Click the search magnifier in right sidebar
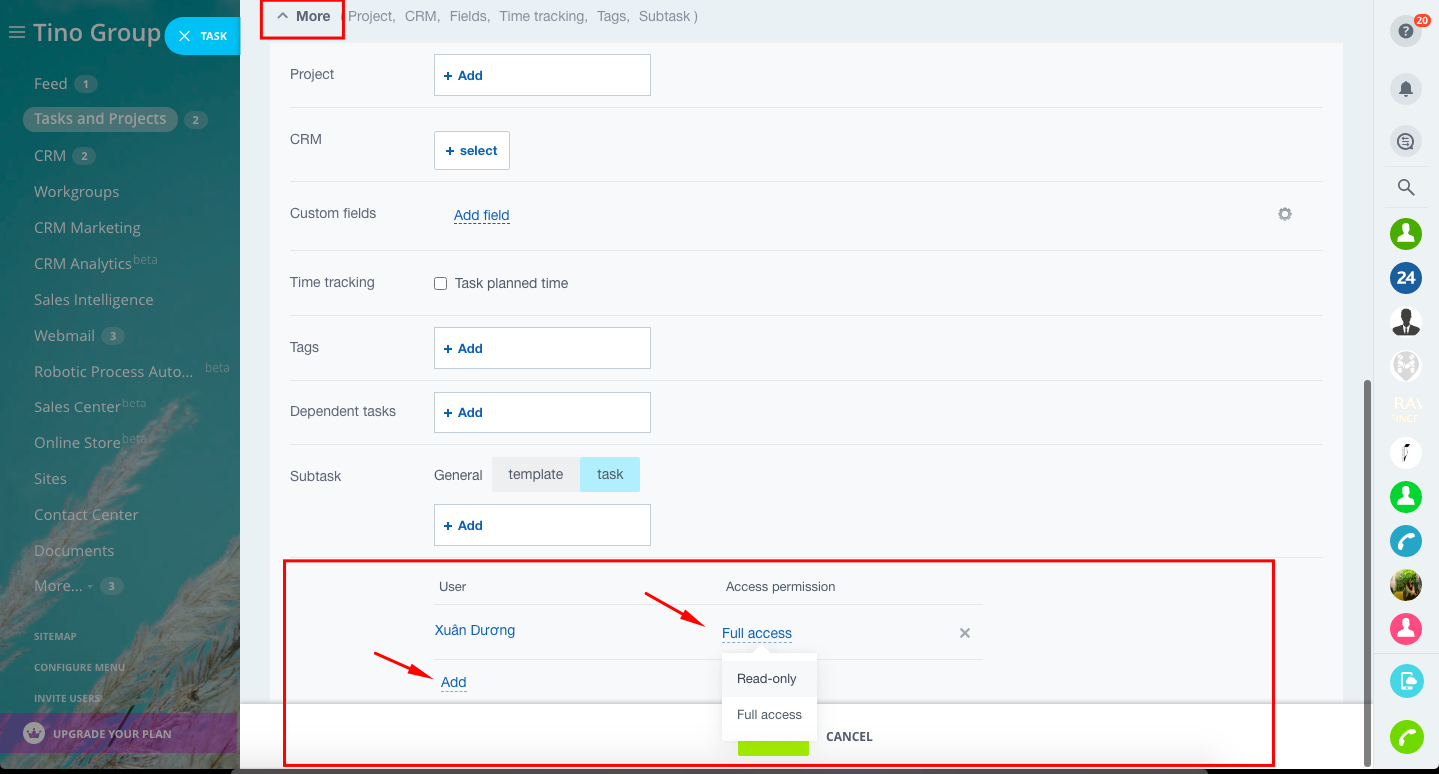 (x=1405, y=187)
